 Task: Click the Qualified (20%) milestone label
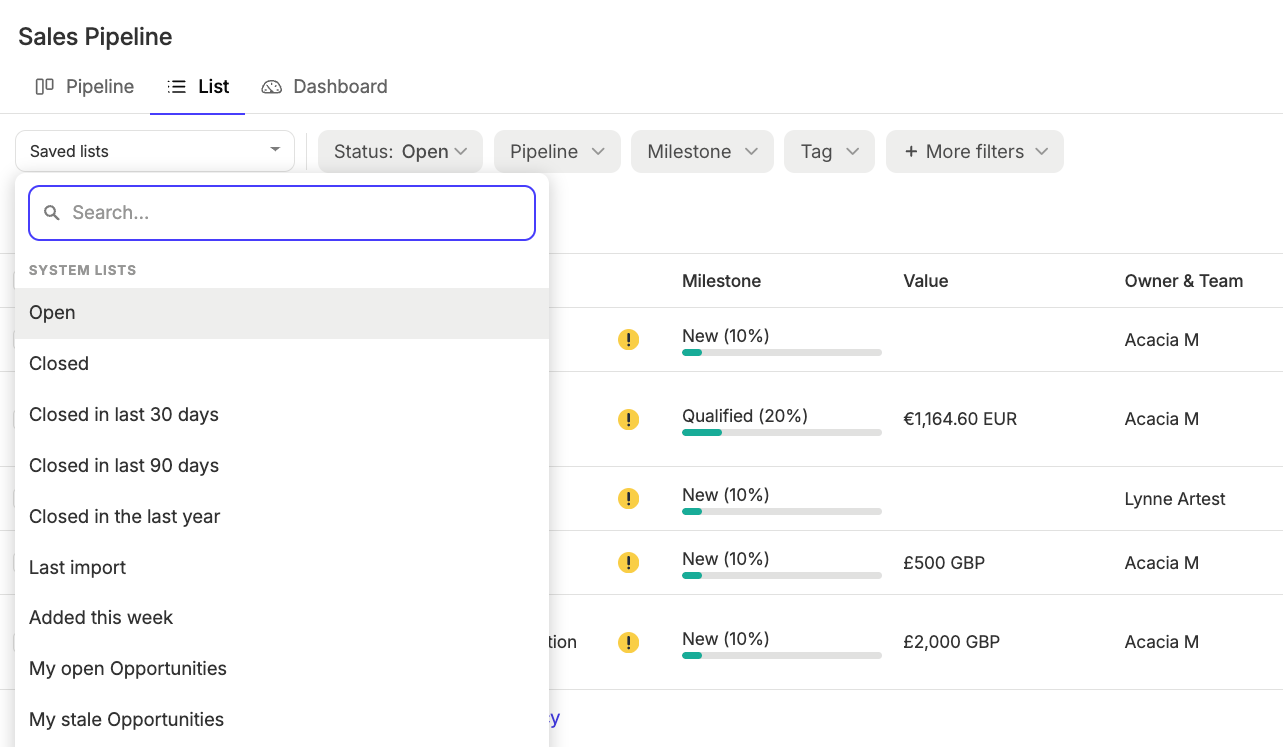click(745, 416)
